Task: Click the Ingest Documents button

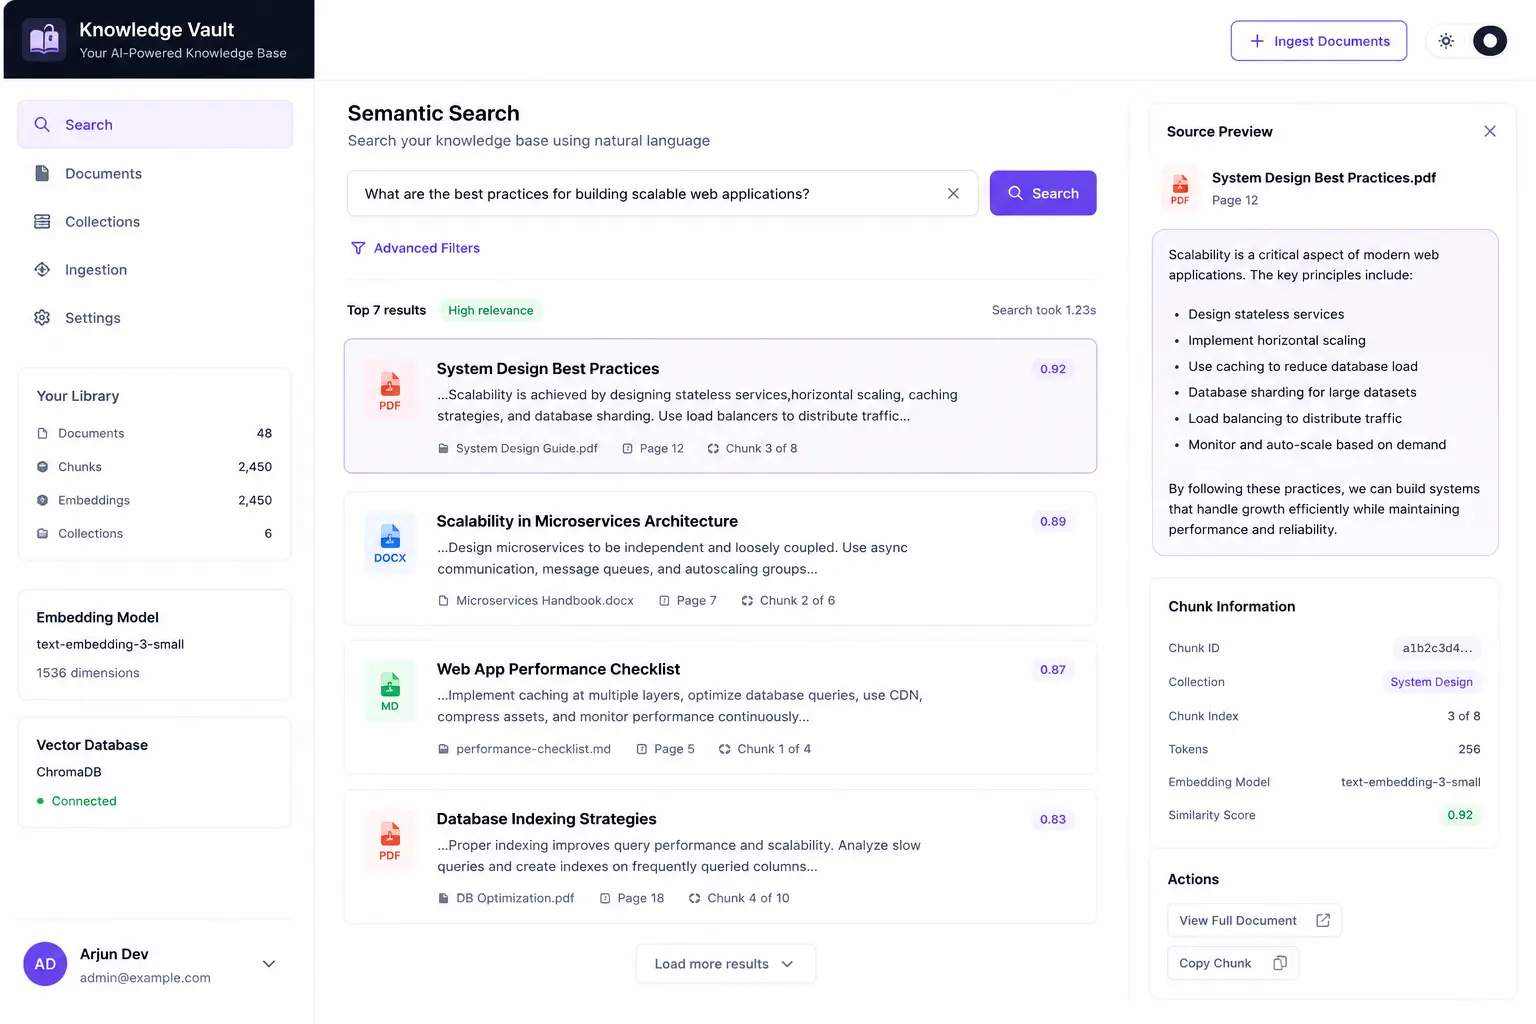Action: (x=1318, y=41)
